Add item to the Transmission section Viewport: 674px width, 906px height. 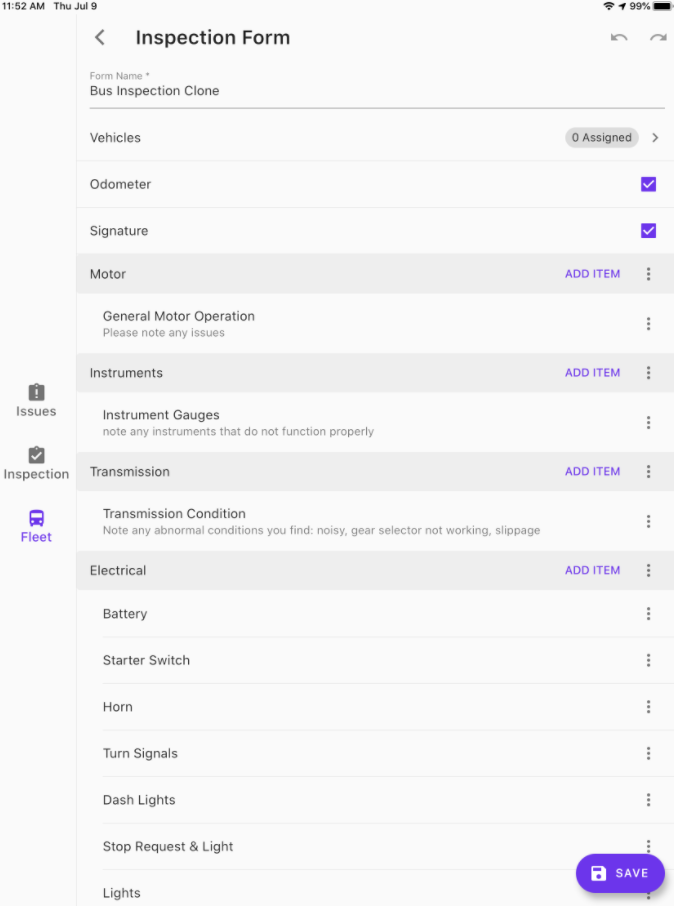[x=592, y=472]
